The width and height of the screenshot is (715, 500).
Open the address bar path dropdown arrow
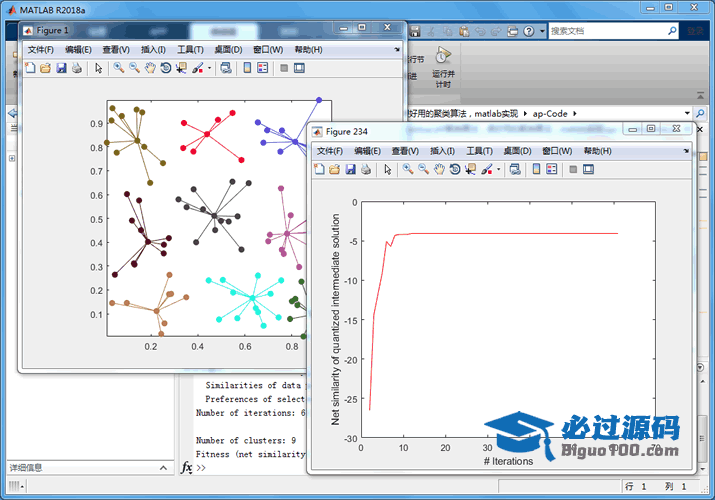[x=687, y=113]
